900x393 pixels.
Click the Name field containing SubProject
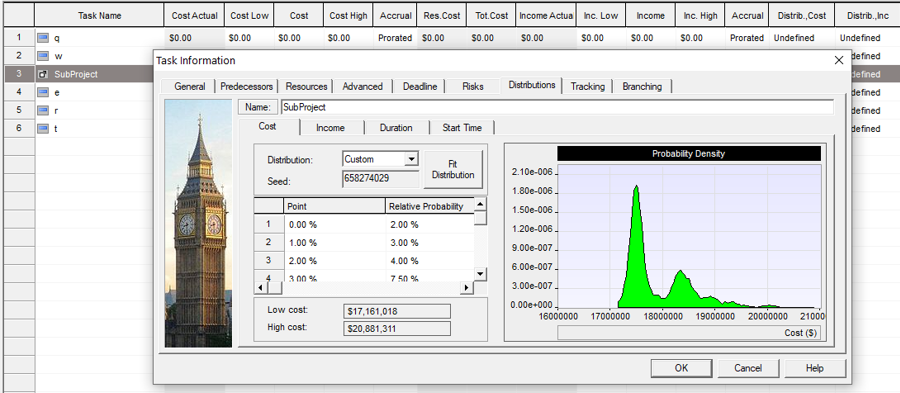tap(557, 107)
